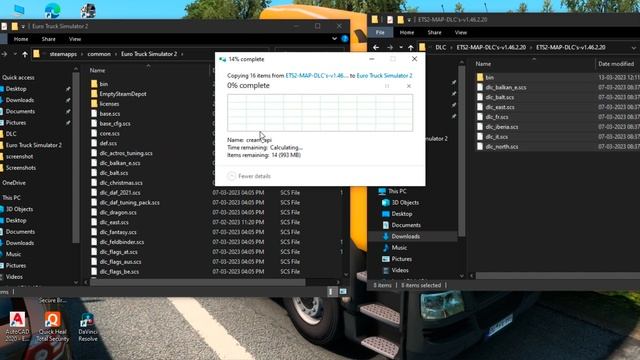This screenshot has height=360, width=640.
Task: Open Home tab in left Explorer window
Action: [21, 39]
